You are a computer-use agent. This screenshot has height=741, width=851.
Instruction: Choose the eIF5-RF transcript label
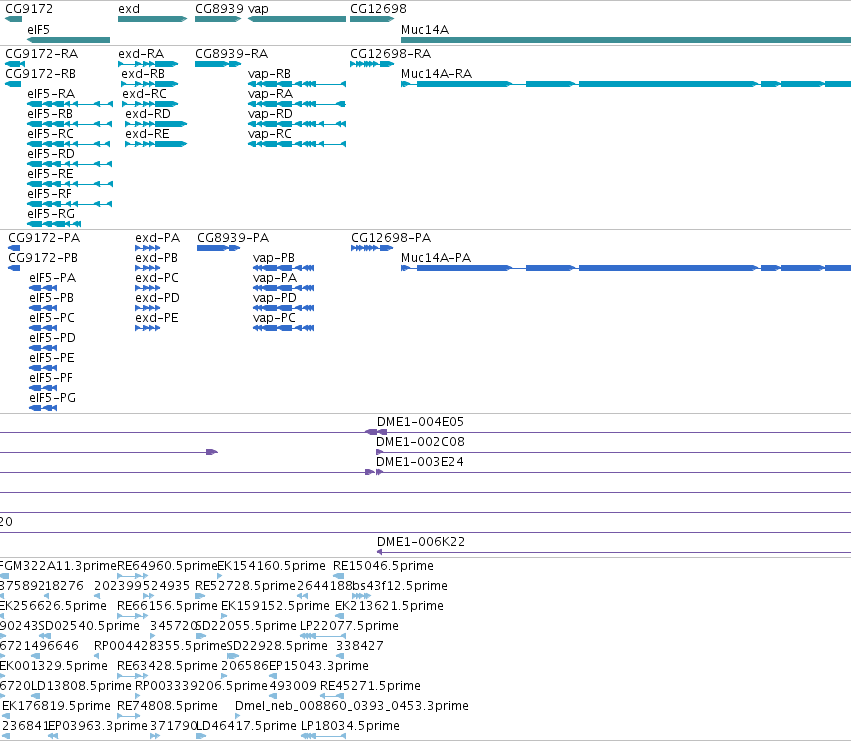[49, 194]
